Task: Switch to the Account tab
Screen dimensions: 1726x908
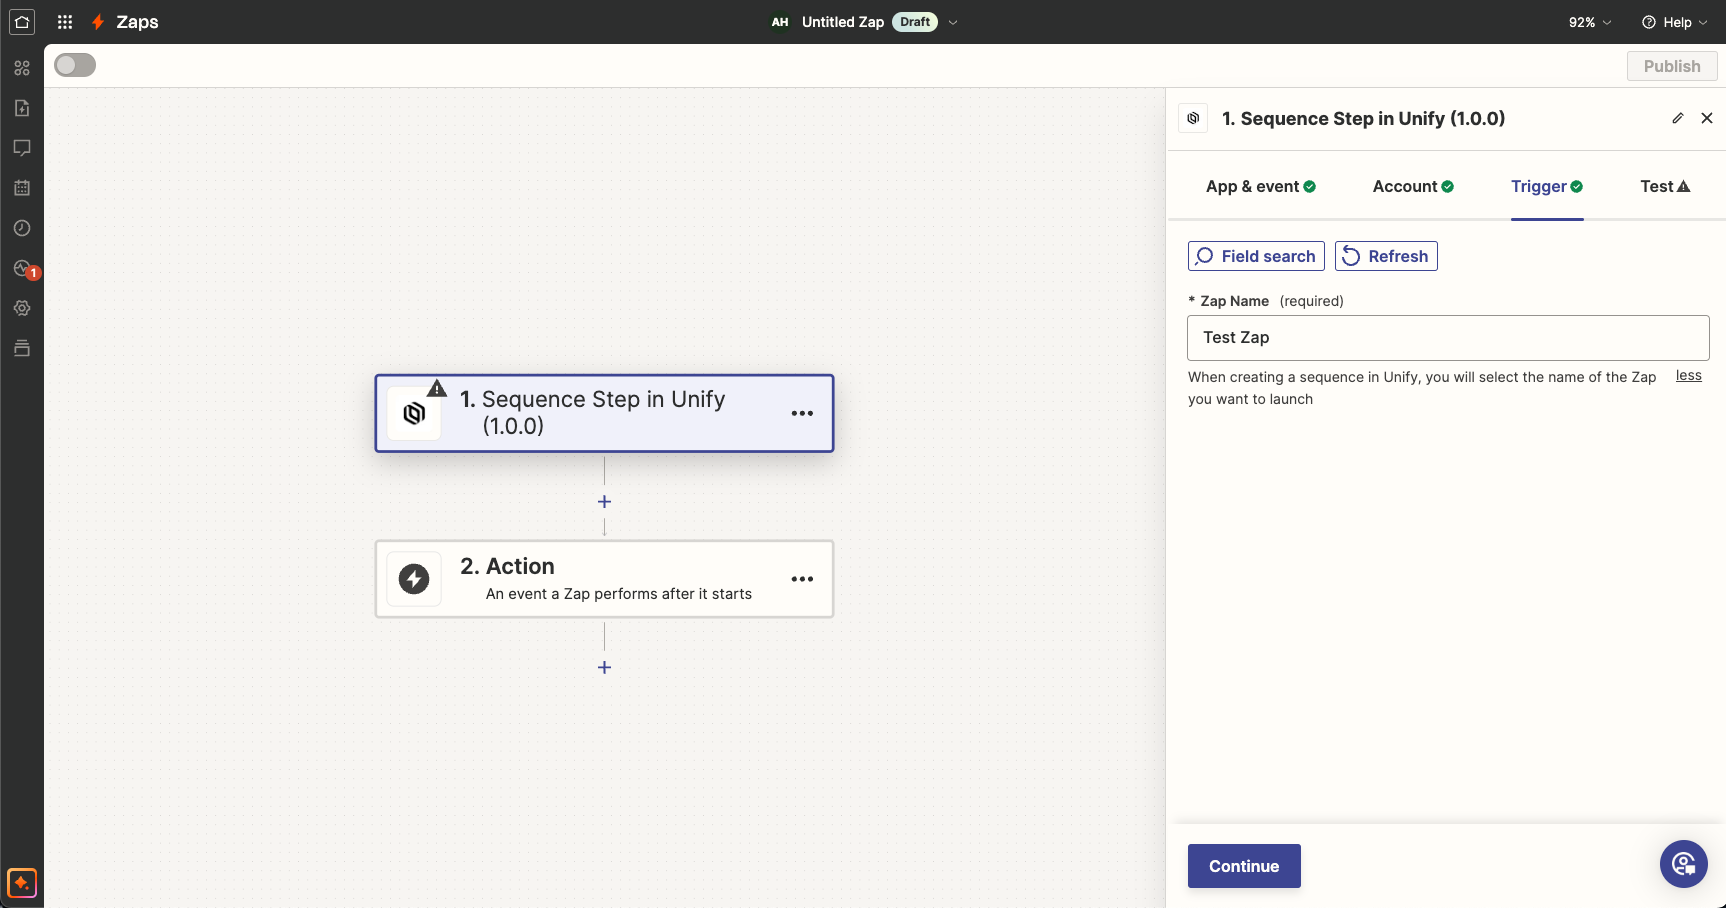Action: [x=1411, y=186]
